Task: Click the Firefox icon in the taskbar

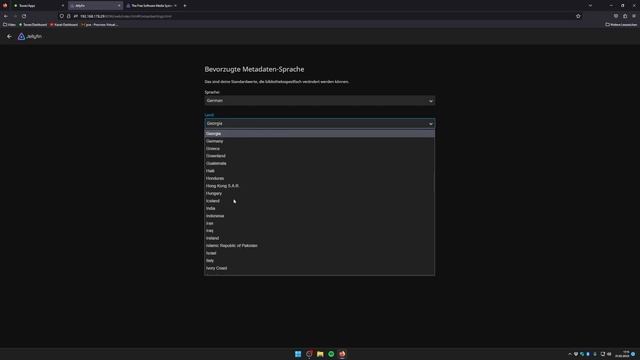Action: point(342,354)
